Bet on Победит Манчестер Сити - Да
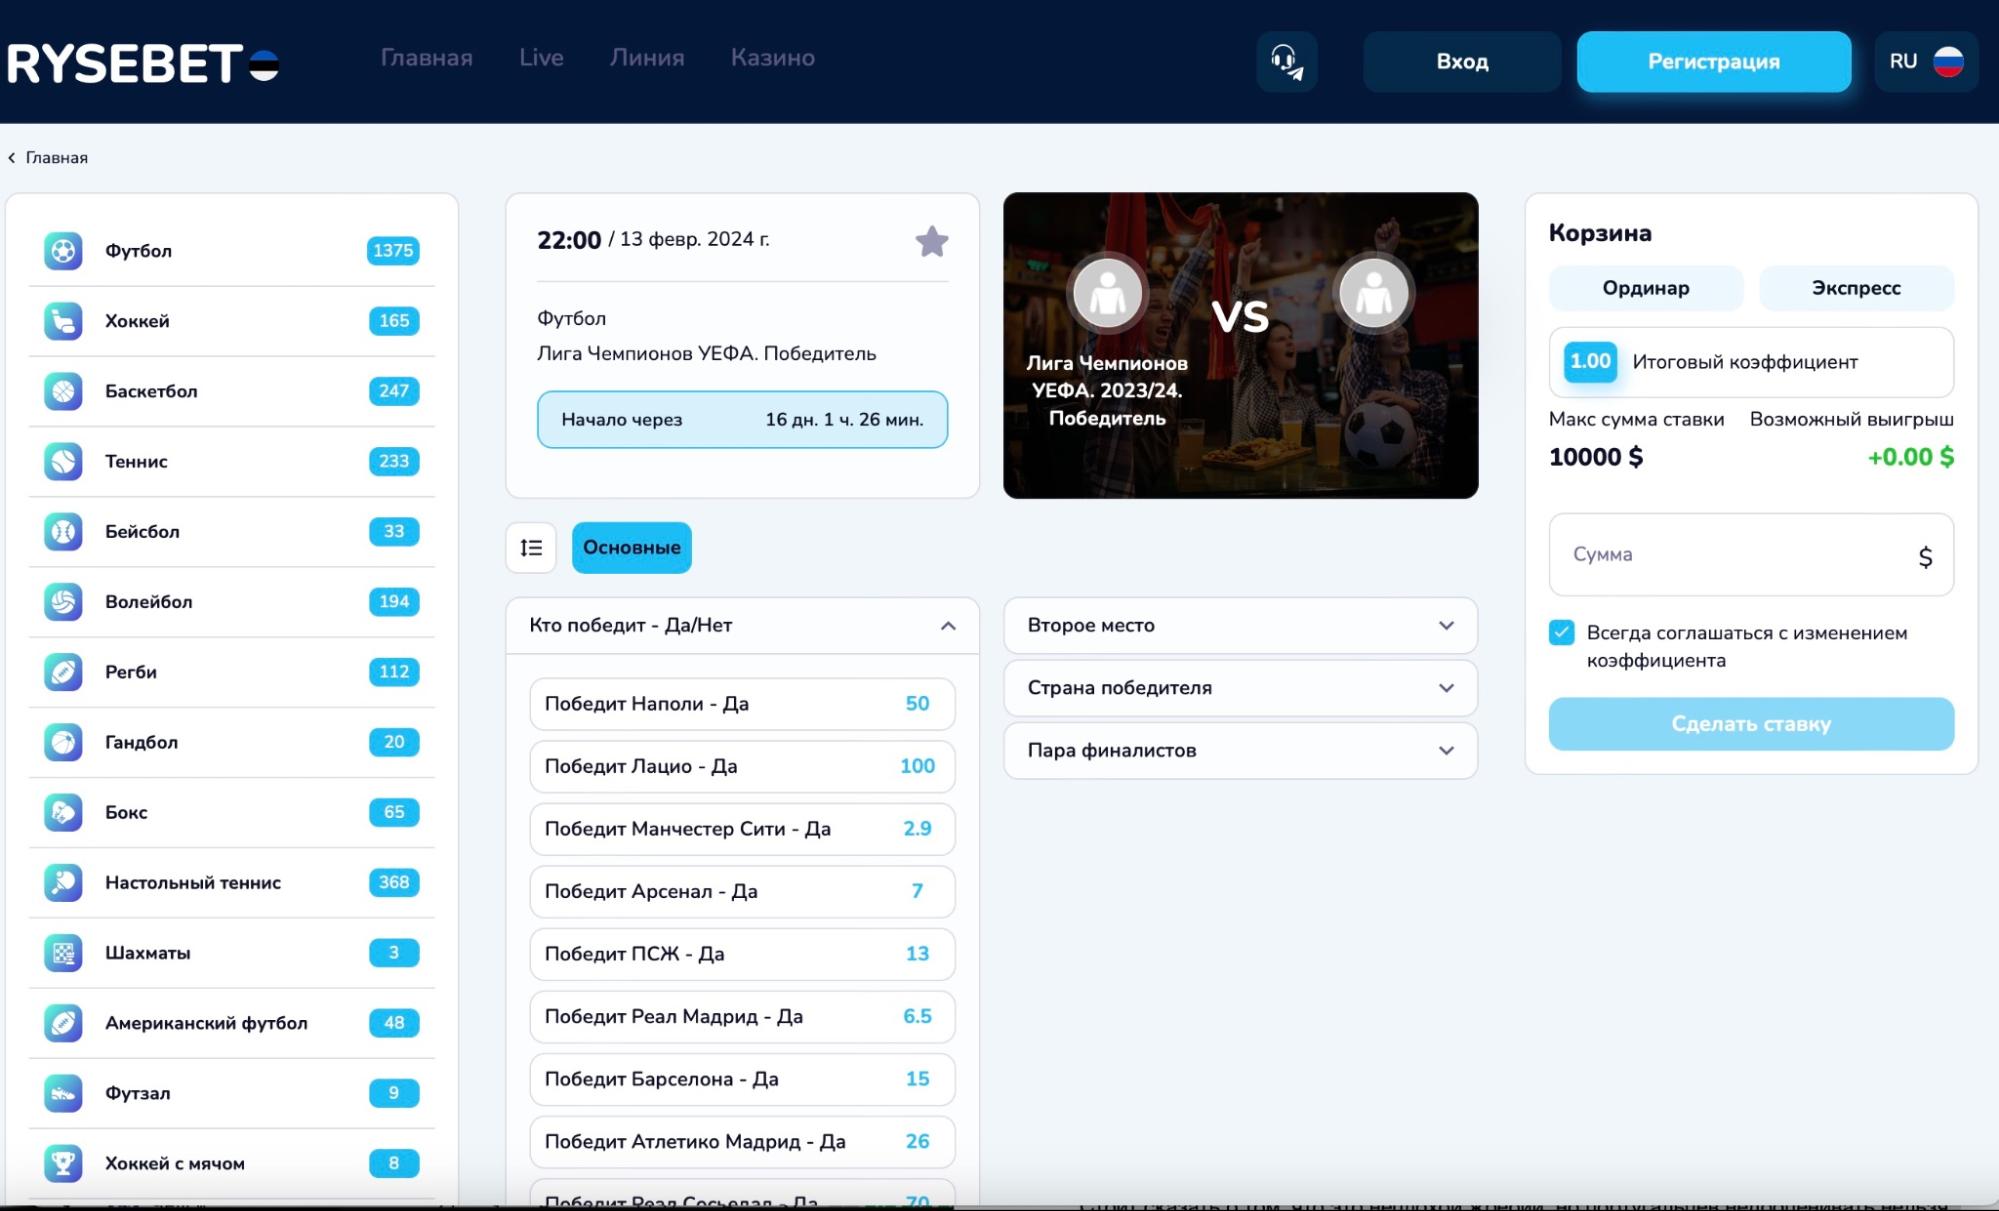The height and width of the screenshot is (1211, 1999). tap(742, 829)
